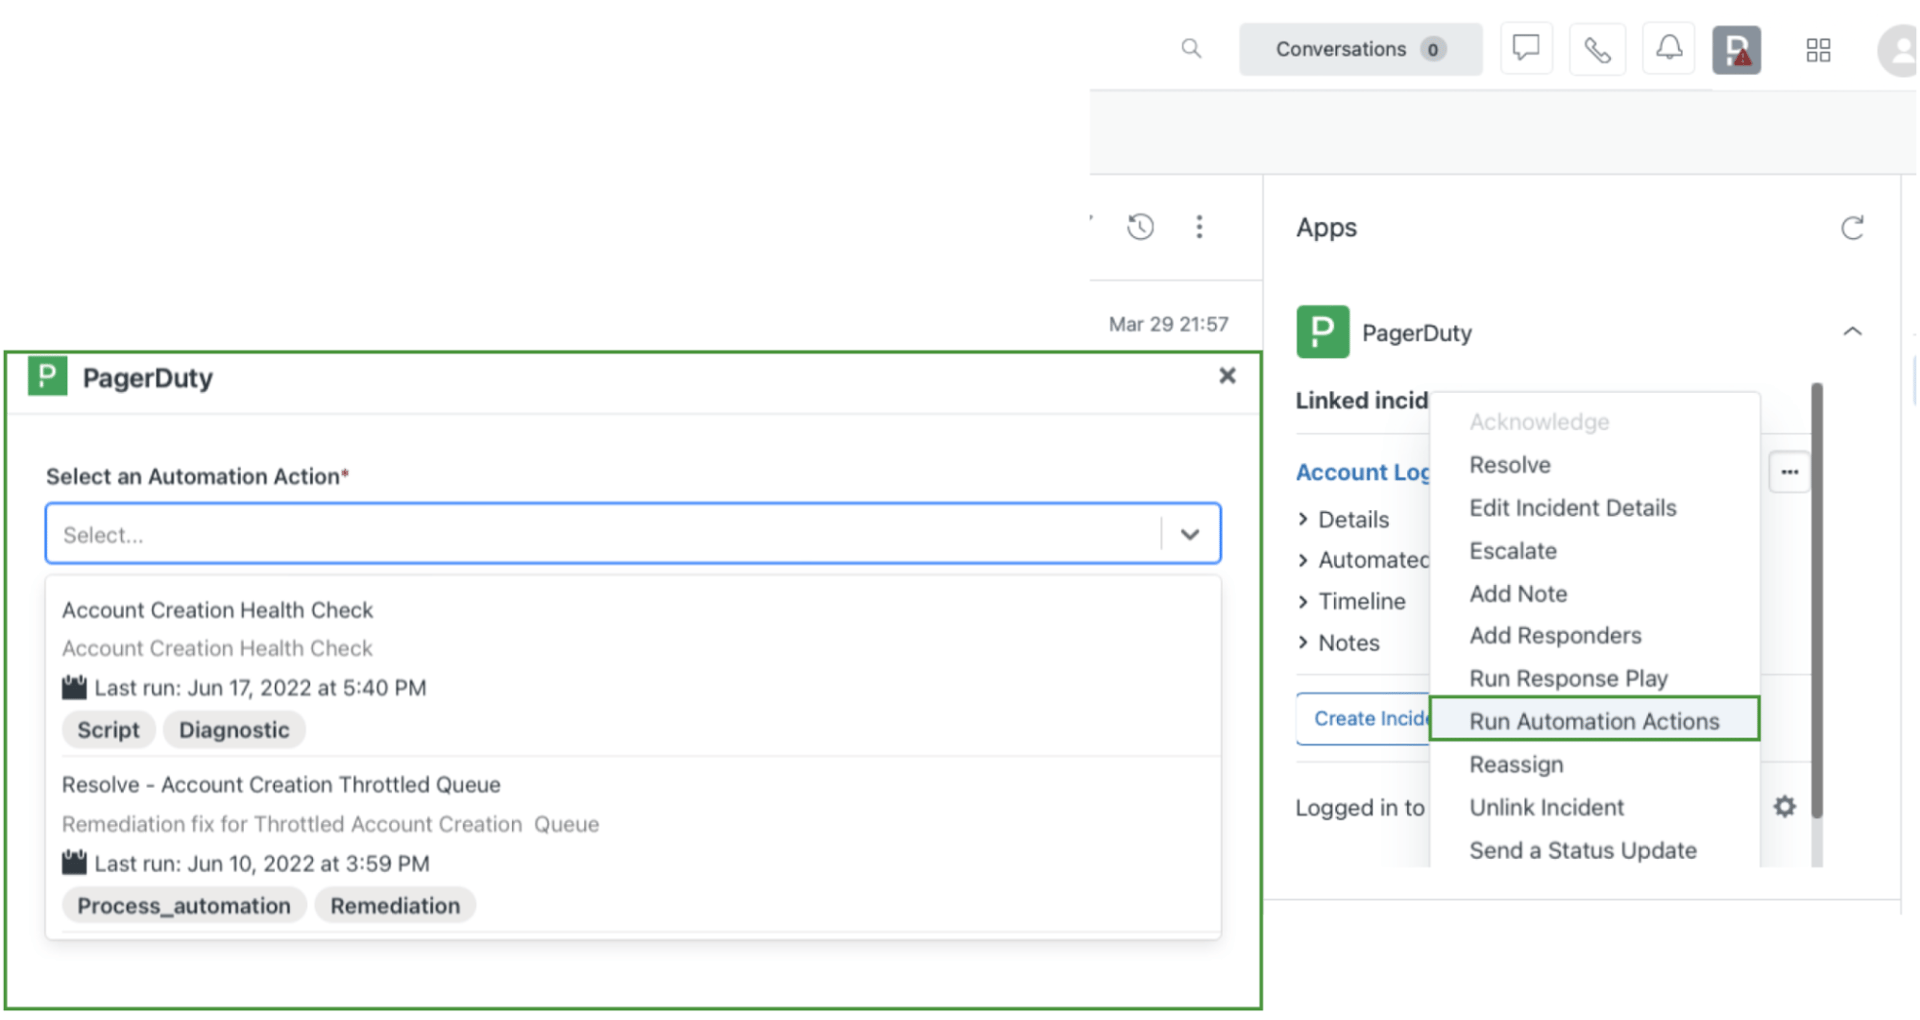This screenshot has height=1020, width=1920.
Task: Open the notifications bell
Action: 1668,48
